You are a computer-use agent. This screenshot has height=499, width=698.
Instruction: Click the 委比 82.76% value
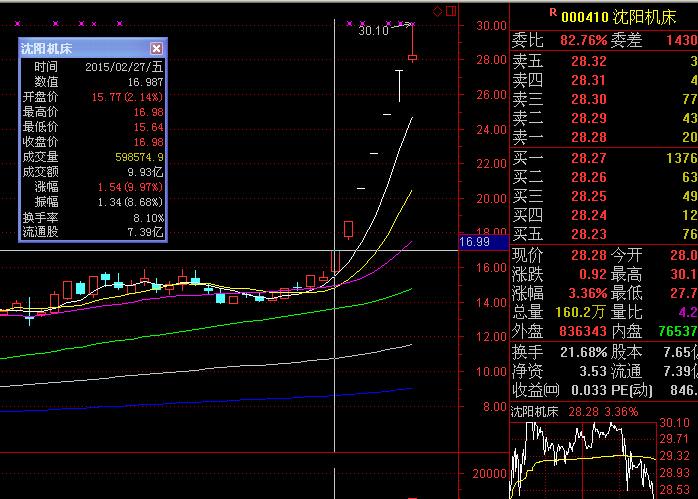[583, 40]
